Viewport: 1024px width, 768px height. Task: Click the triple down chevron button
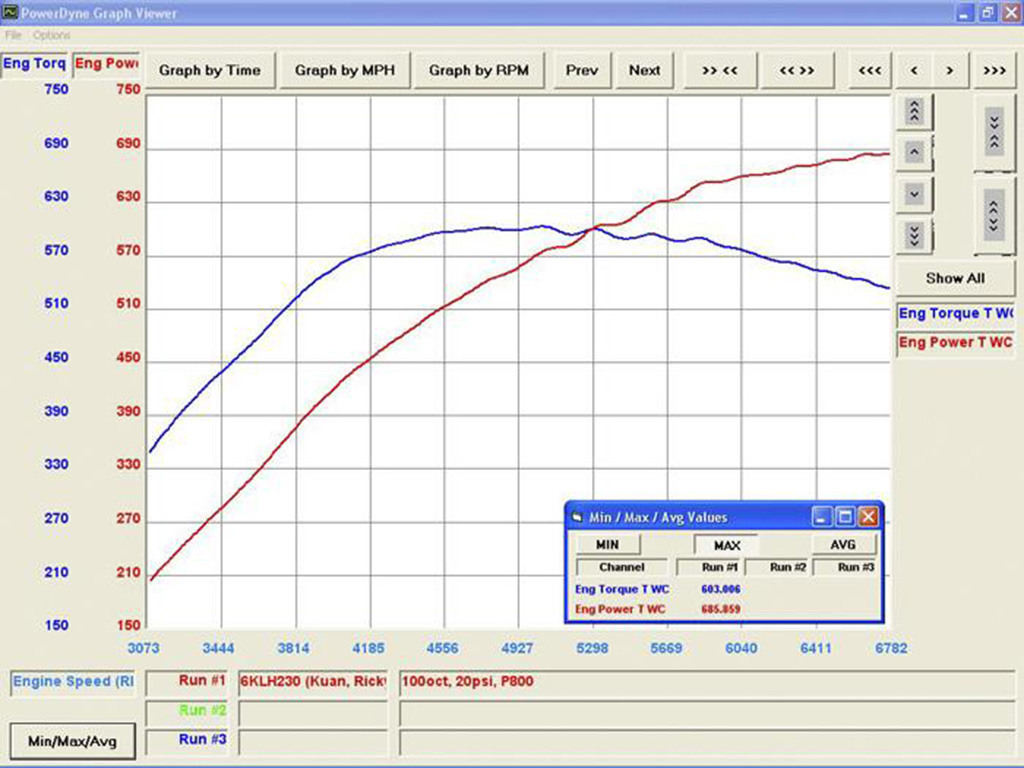click(914, 235)
